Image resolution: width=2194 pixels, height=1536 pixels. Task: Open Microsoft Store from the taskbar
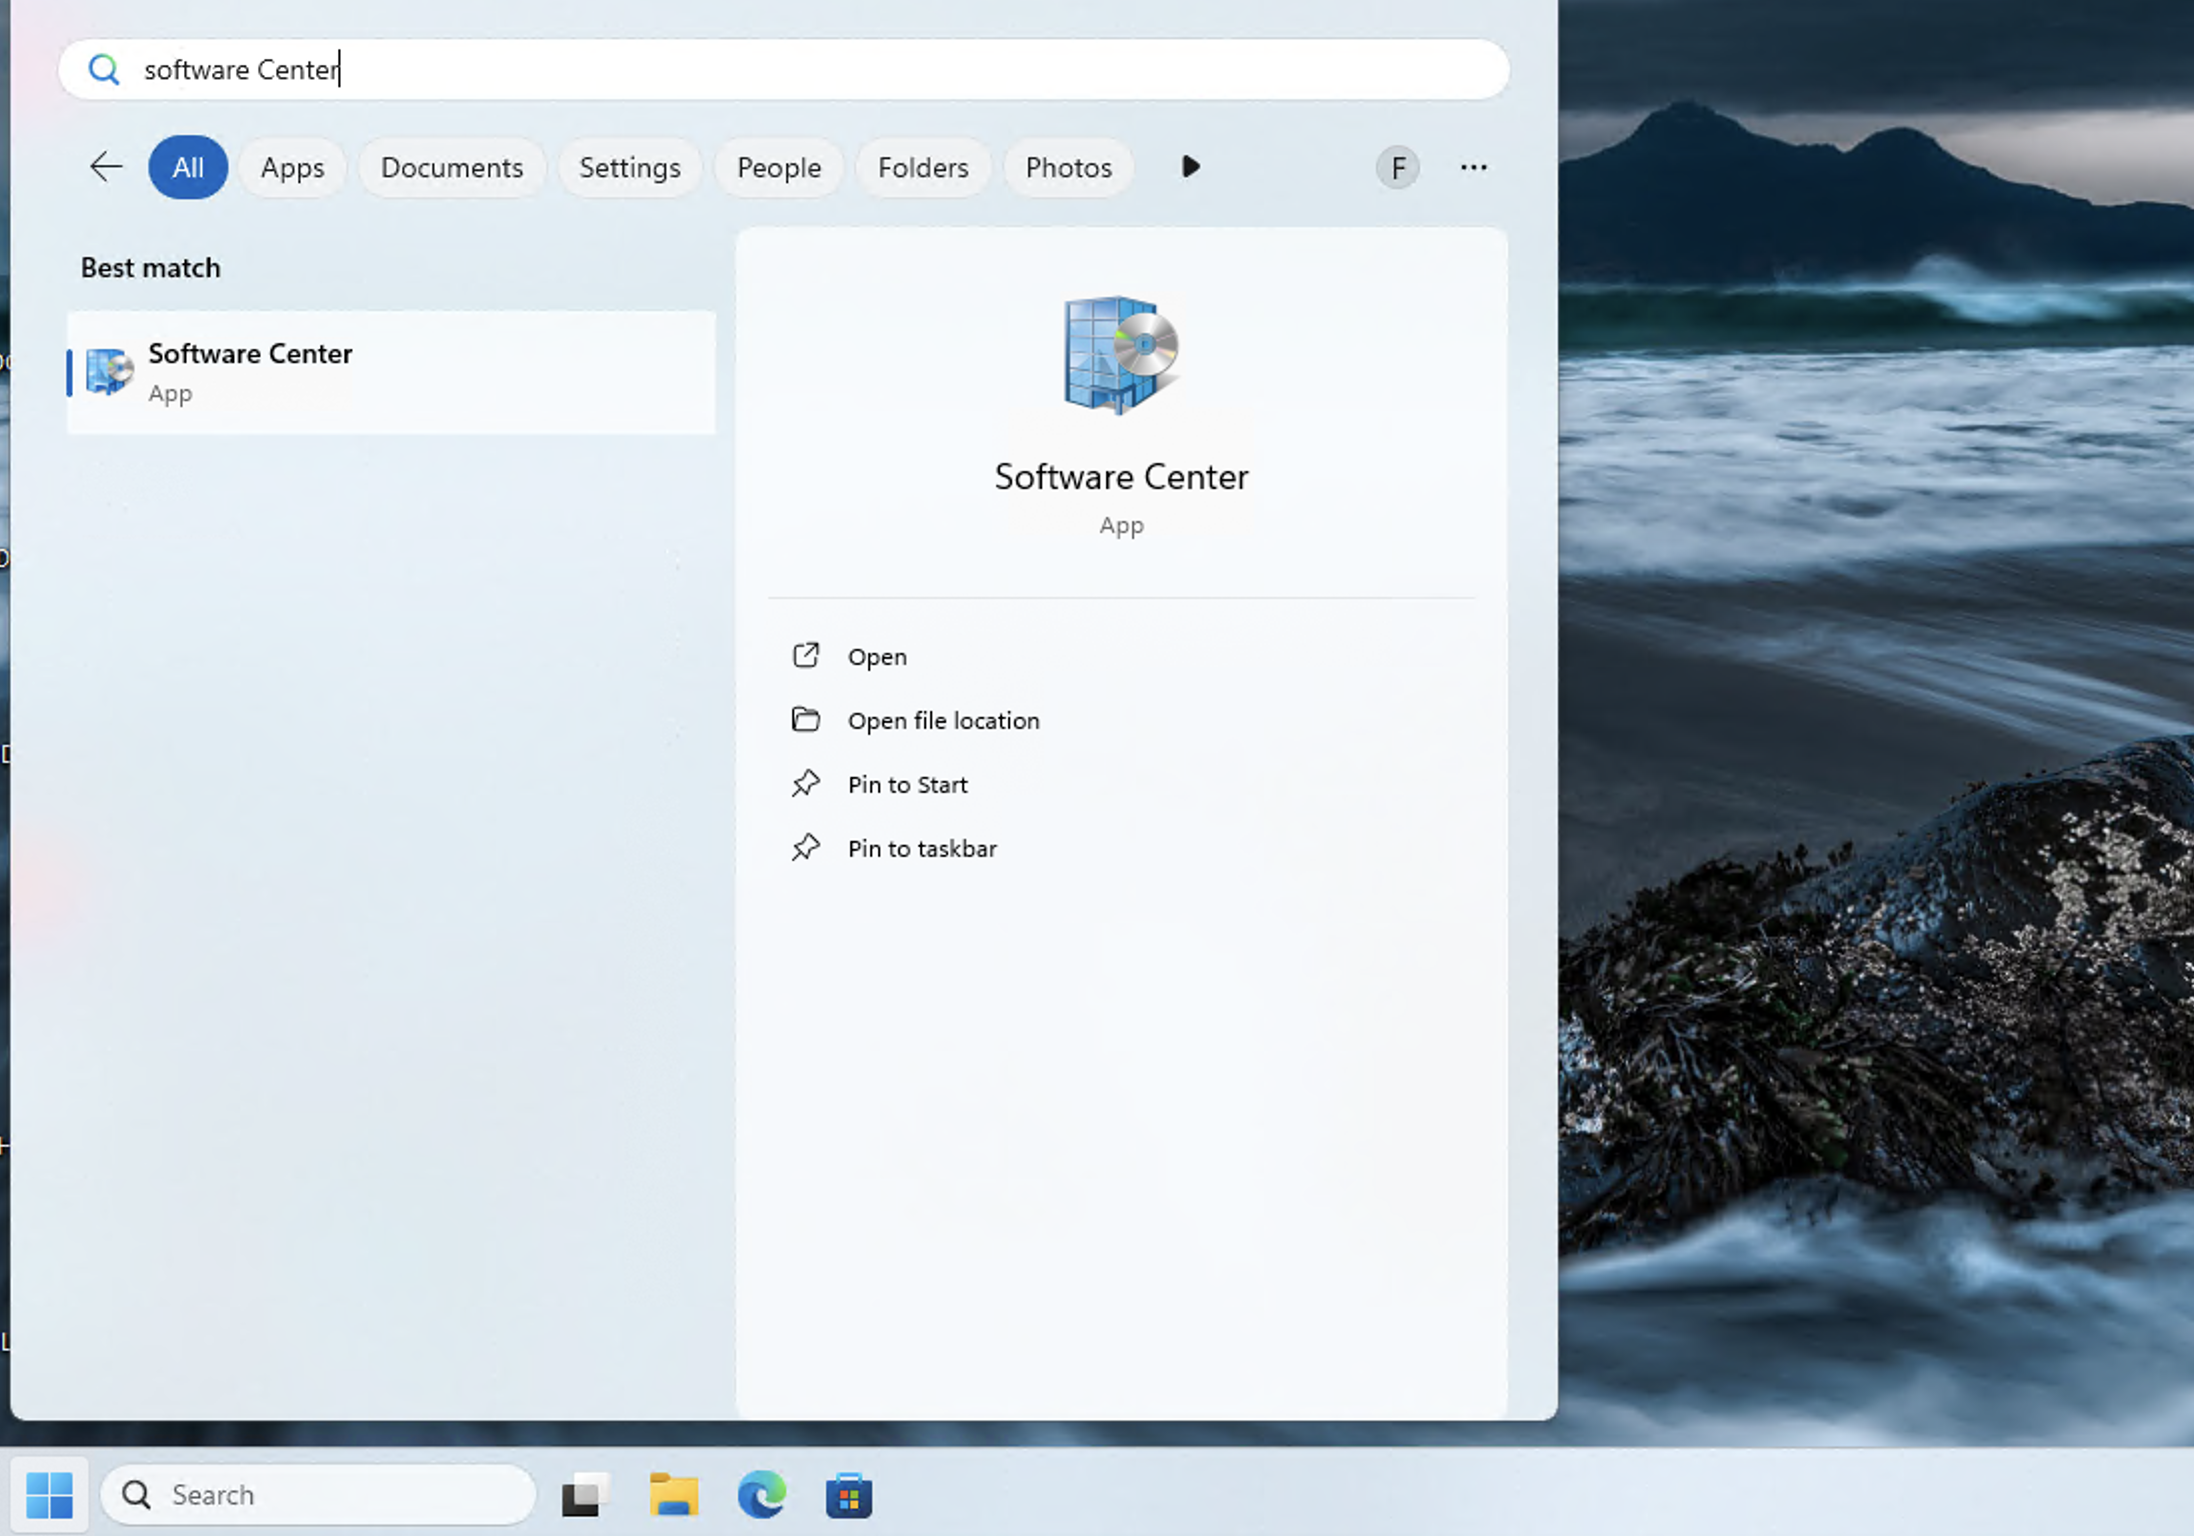849,1495
